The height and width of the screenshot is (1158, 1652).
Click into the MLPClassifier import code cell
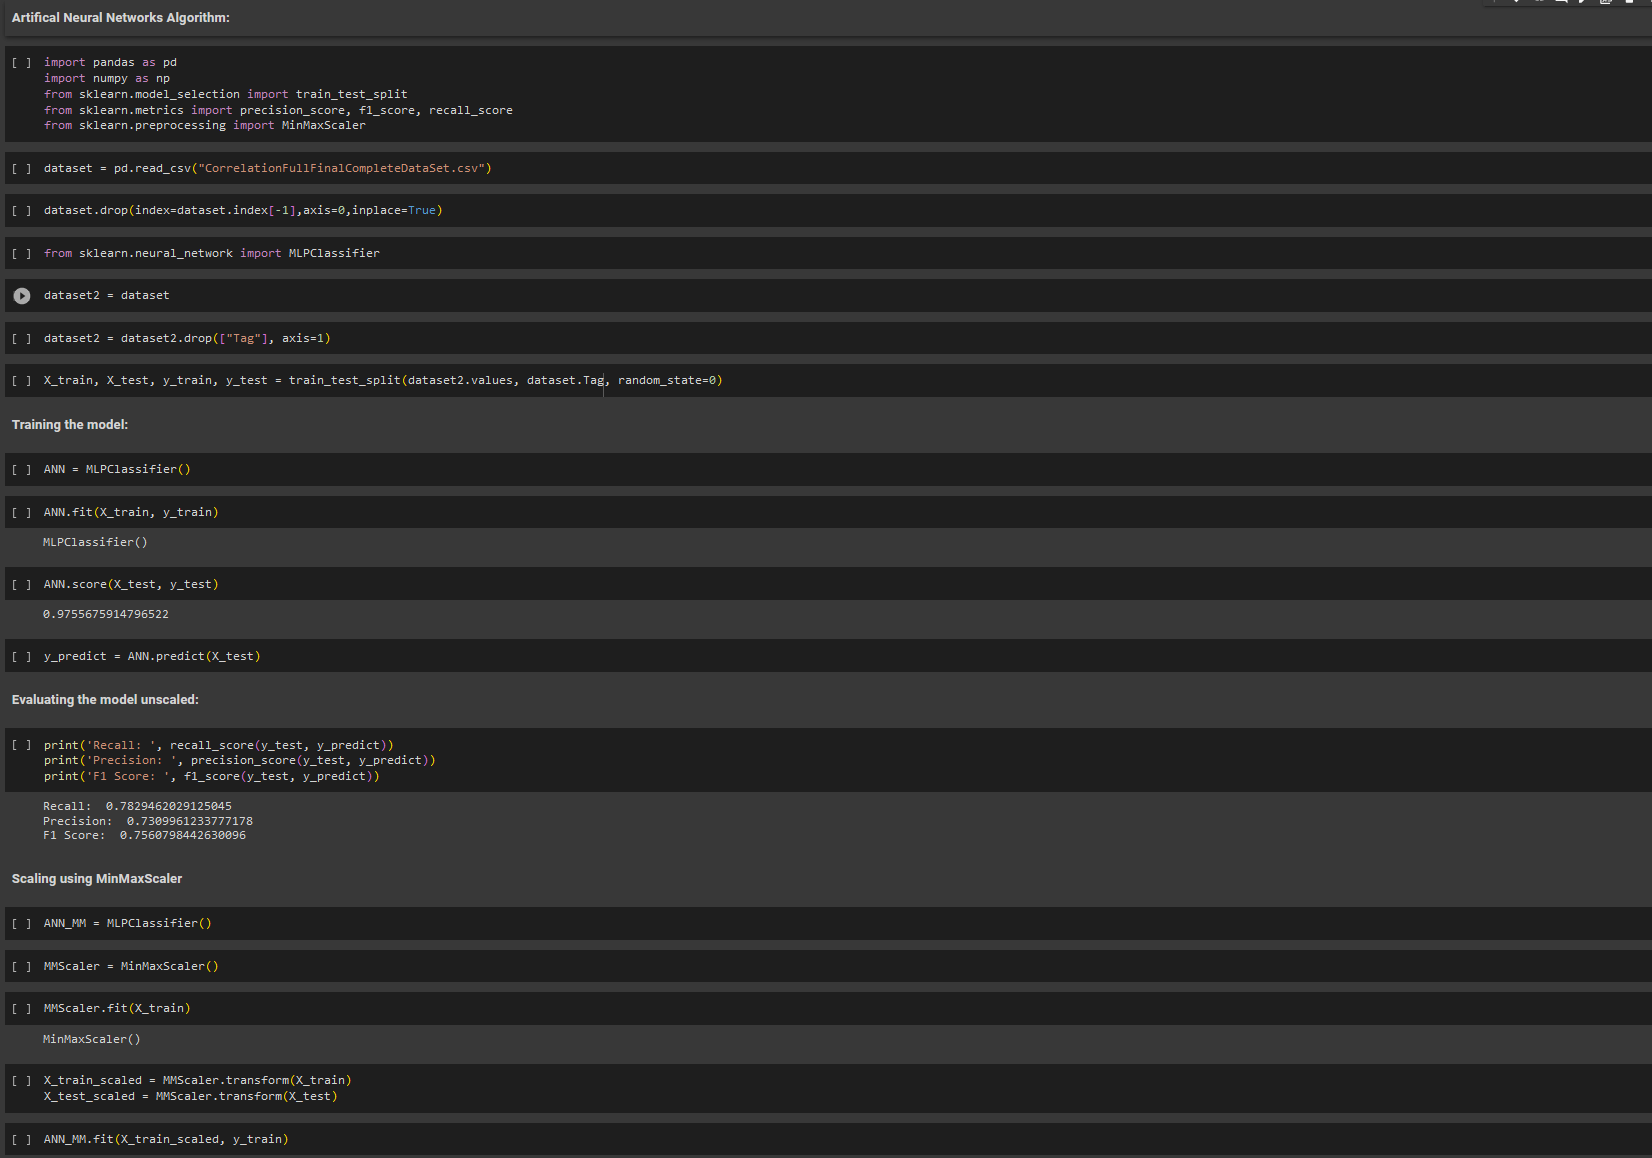coord(212,254)
